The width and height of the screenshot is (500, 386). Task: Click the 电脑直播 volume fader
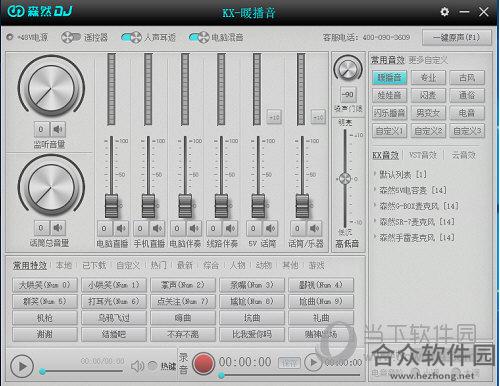coord(112,206)
